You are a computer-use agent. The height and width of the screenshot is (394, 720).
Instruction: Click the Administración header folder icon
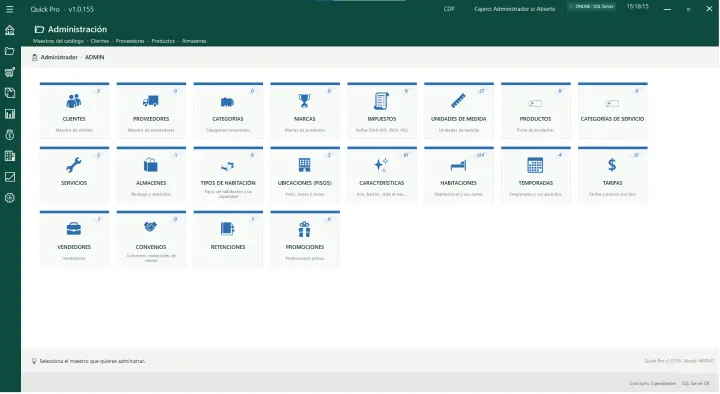39,29
